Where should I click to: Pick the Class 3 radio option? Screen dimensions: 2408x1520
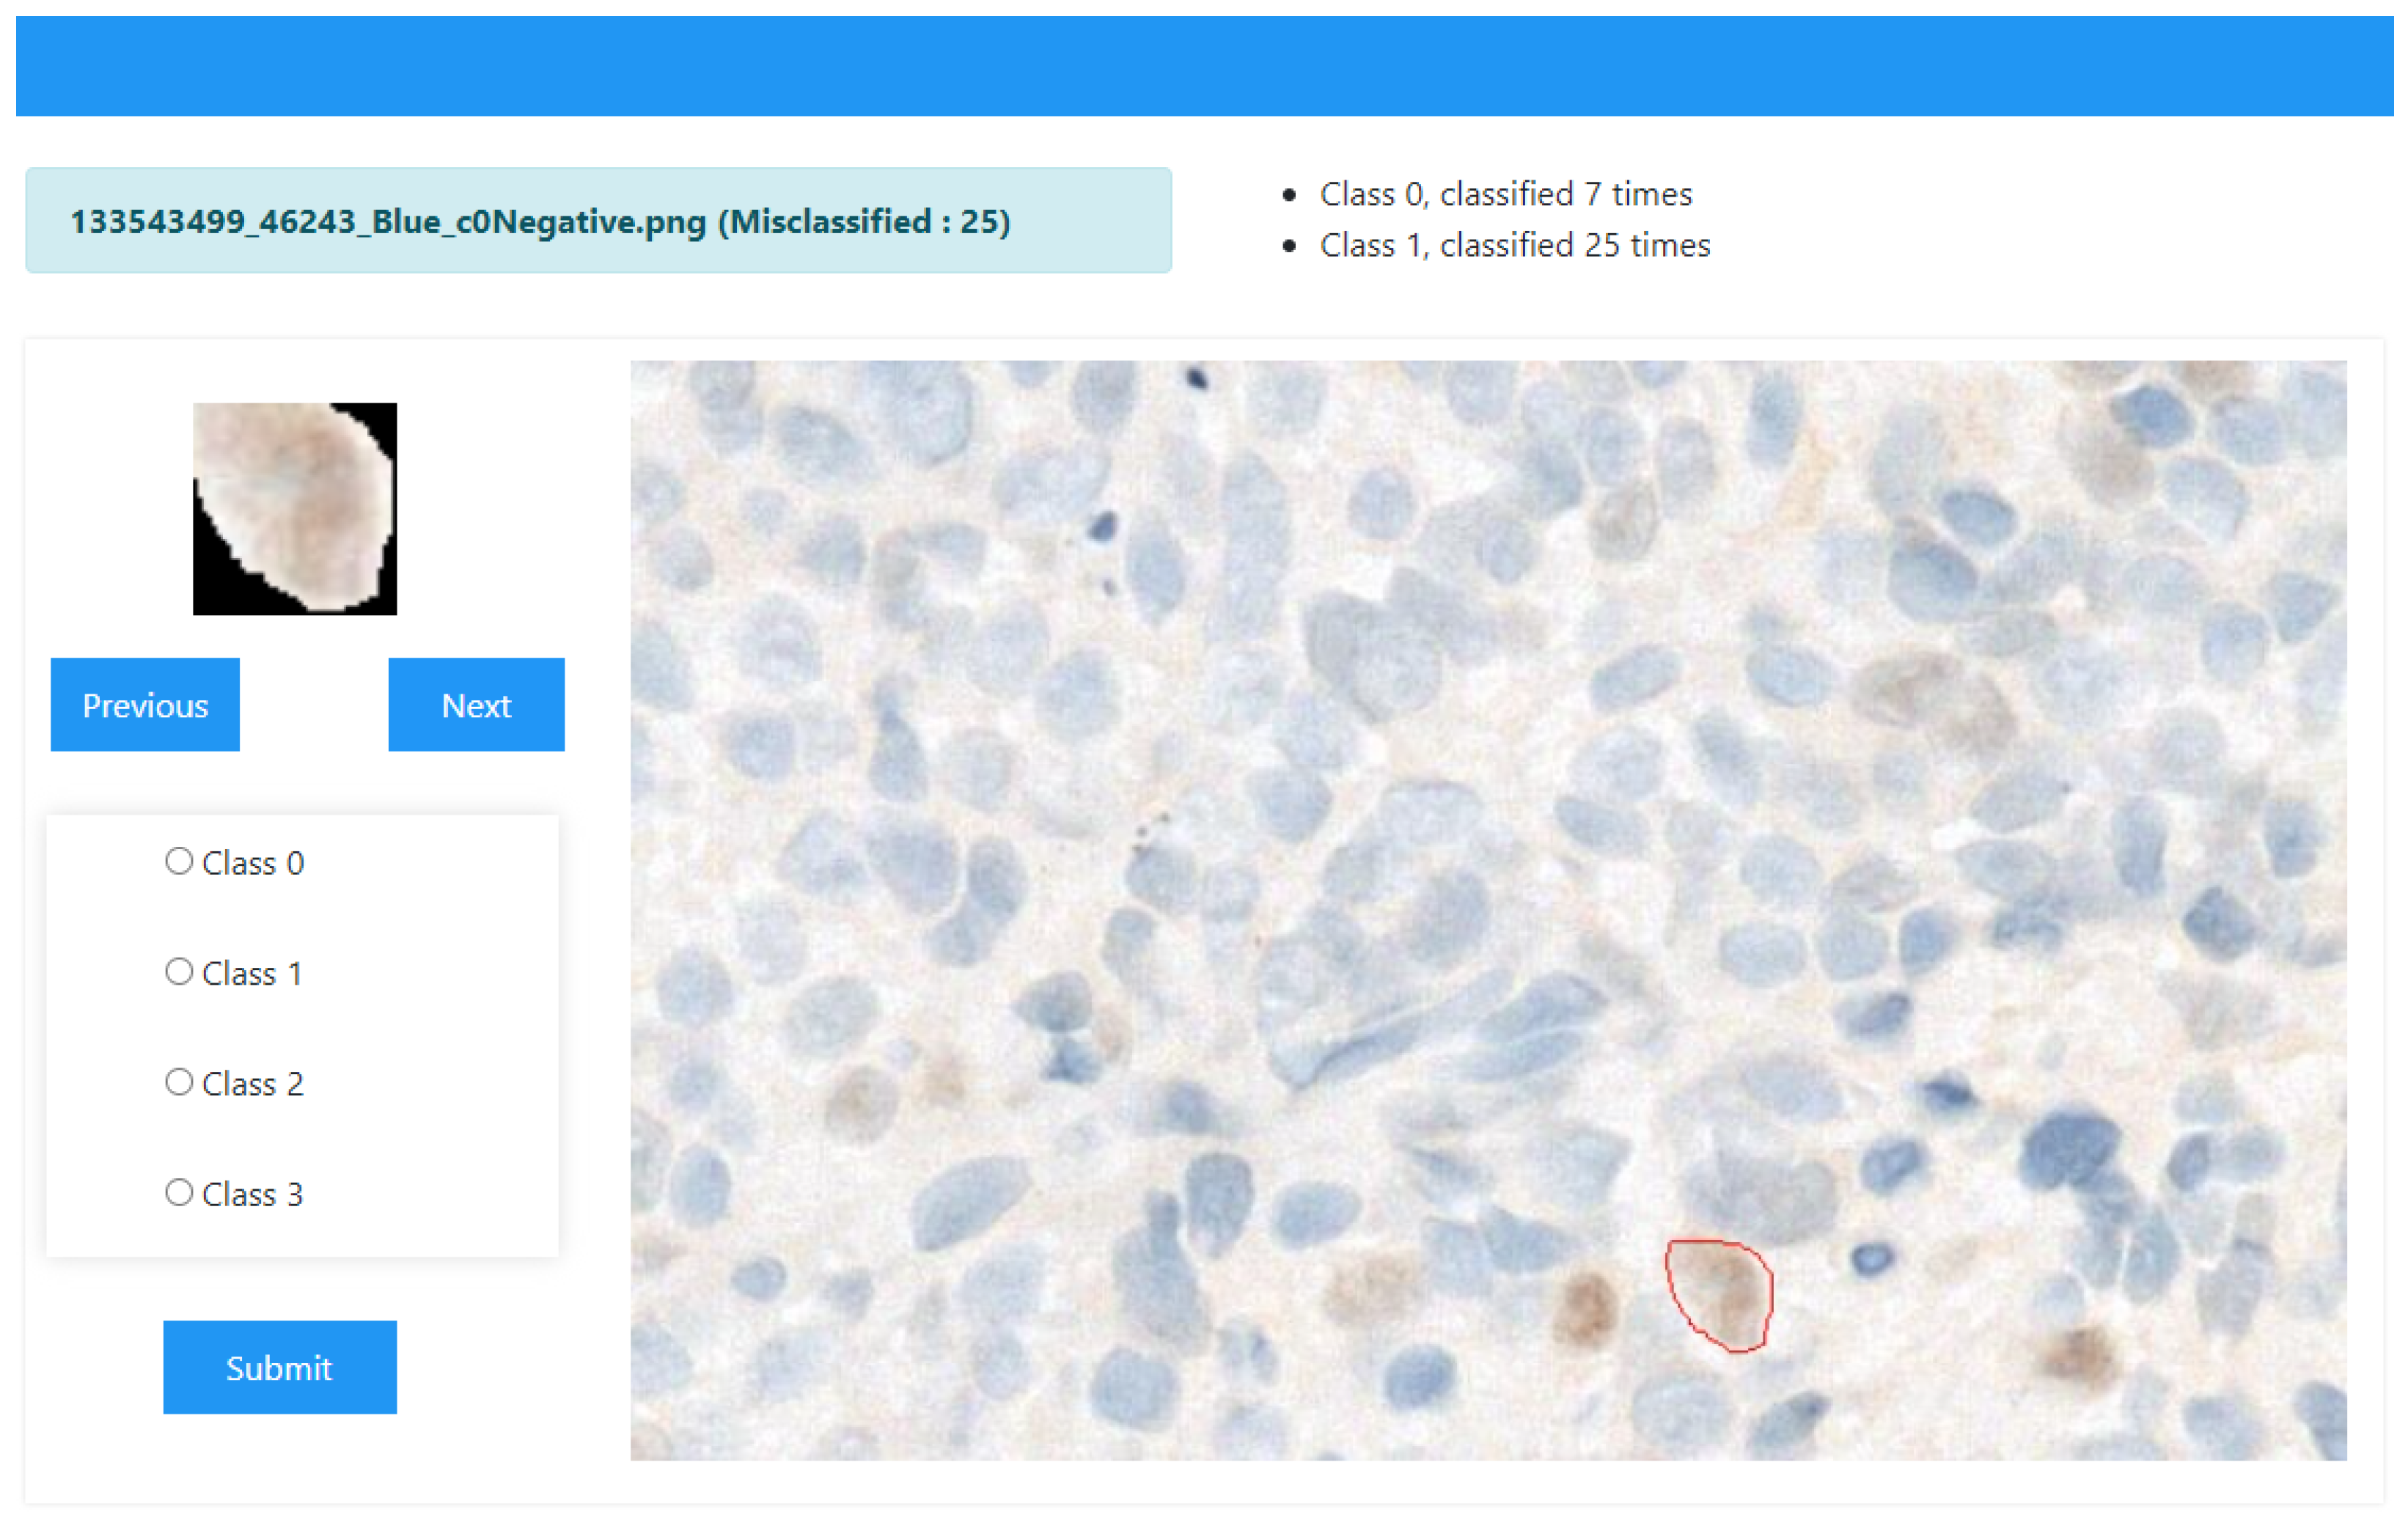179,1192
